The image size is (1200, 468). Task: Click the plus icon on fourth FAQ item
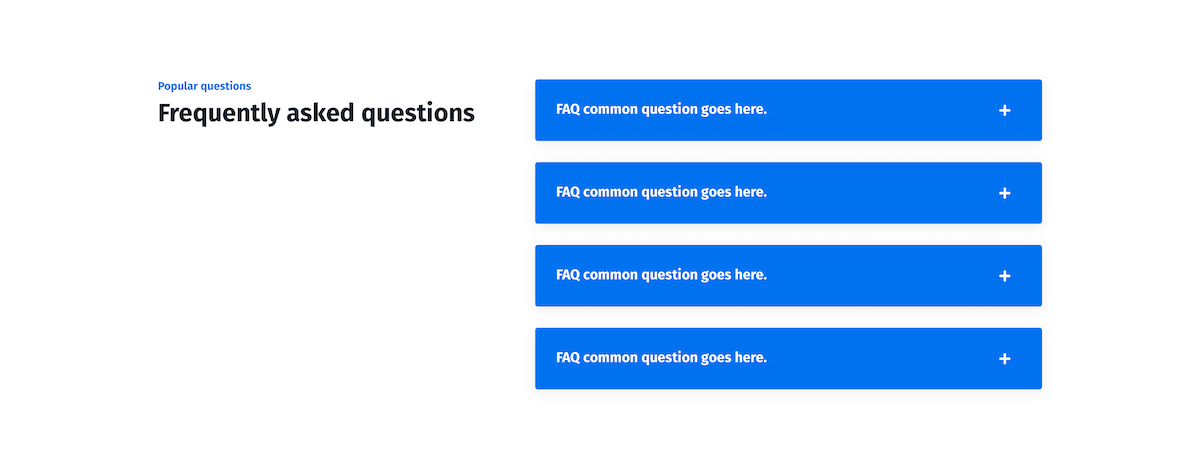pyautogui.click(x=1005, y=359)
